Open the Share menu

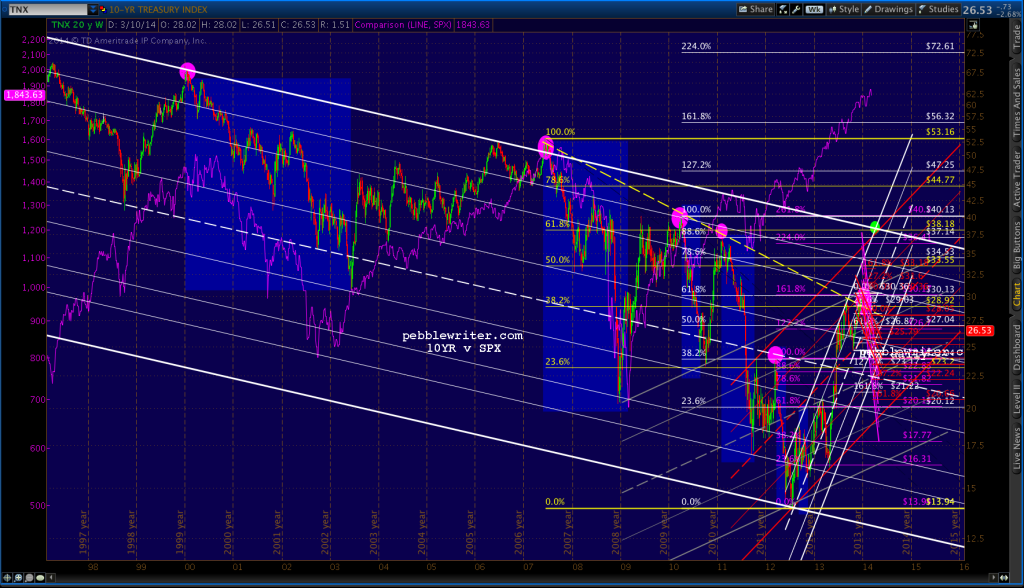(x=756, y=9)
